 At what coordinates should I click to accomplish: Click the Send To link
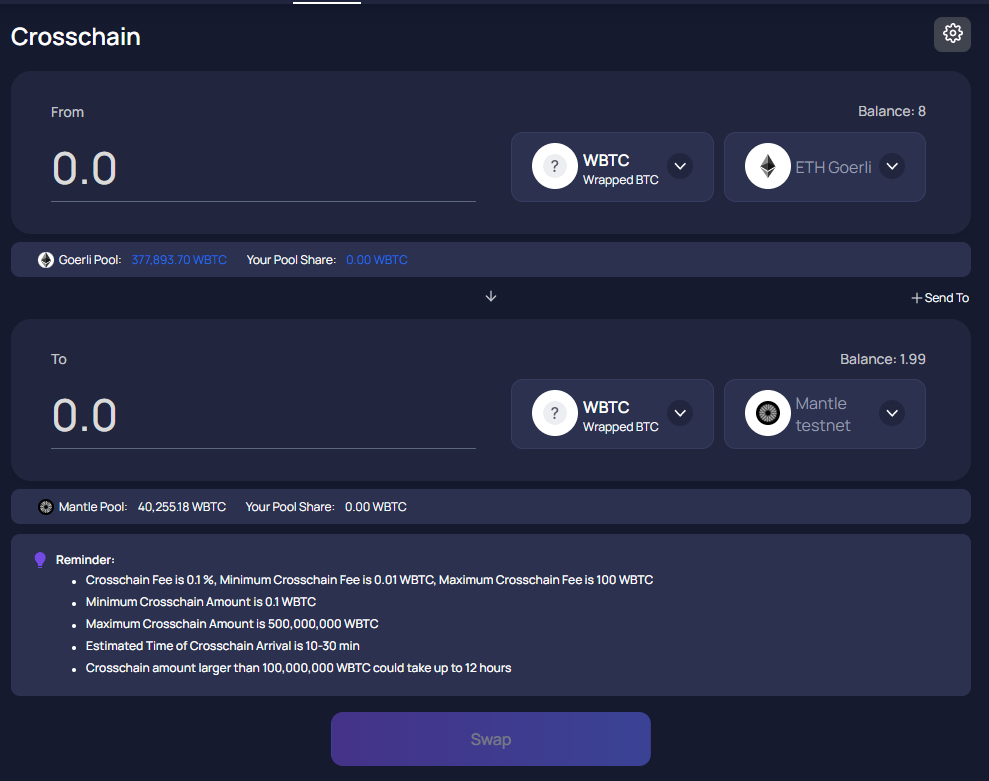pos(947,298)
